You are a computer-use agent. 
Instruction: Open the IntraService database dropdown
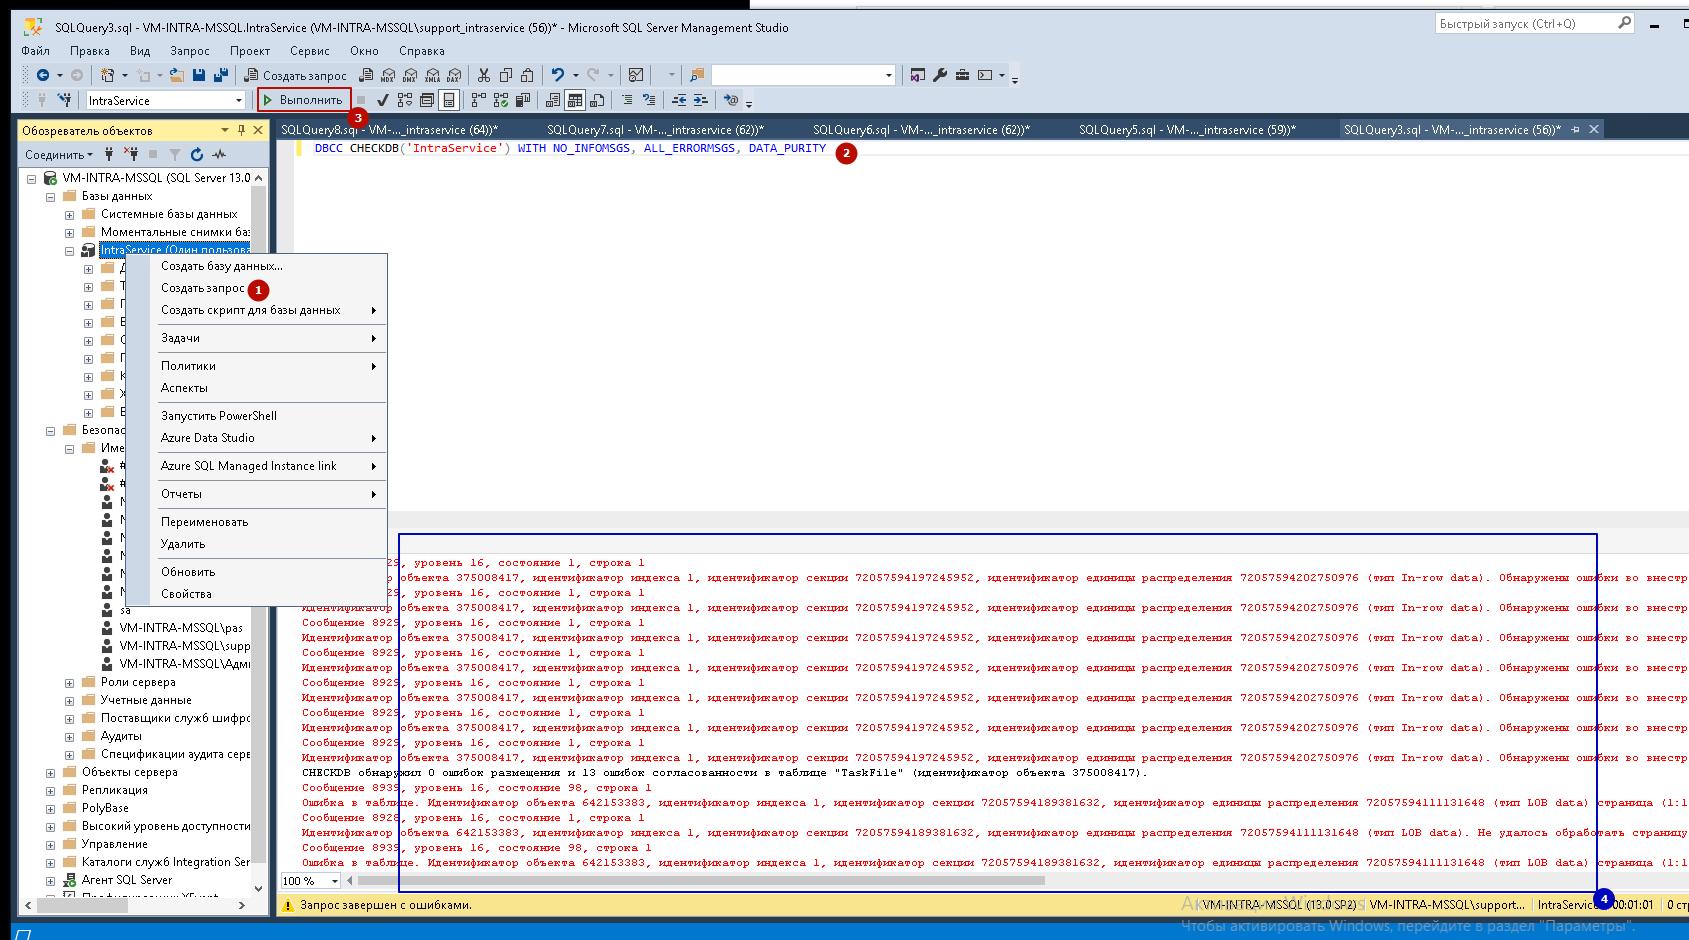[x=239, y=100]
